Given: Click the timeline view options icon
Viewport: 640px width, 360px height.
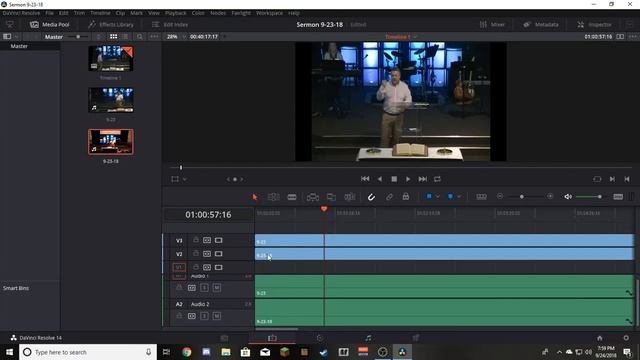Looking at the screenshot, I should coord(482,197).
